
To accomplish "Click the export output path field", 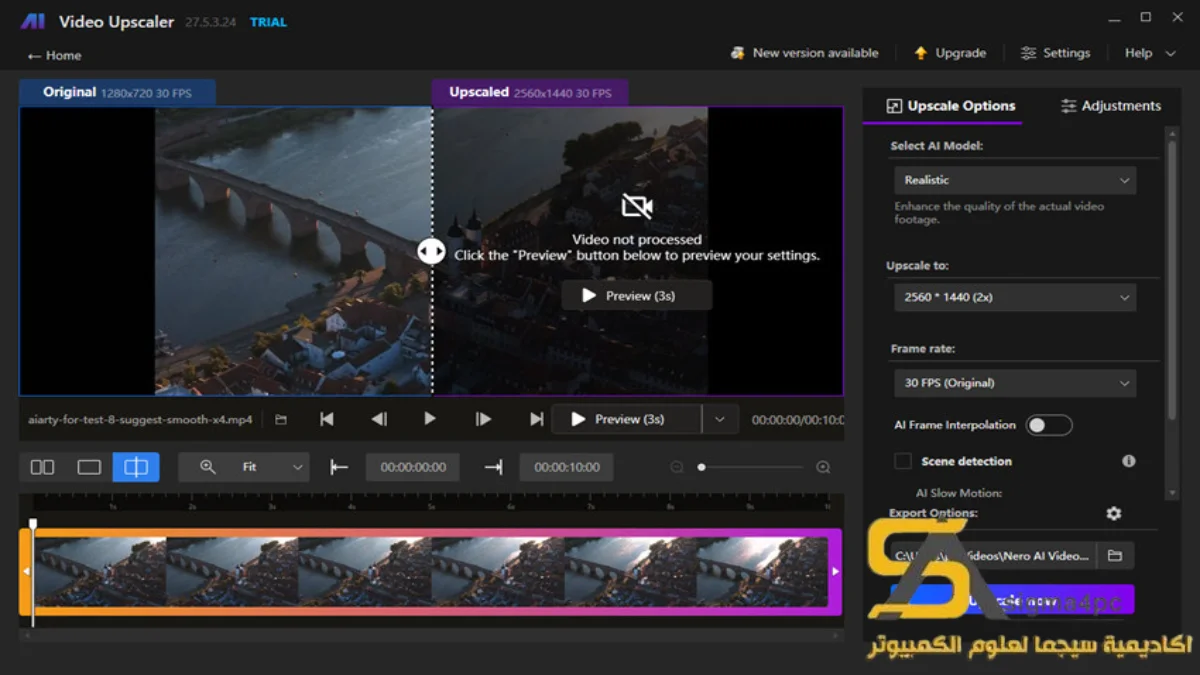I will [994, 556].
